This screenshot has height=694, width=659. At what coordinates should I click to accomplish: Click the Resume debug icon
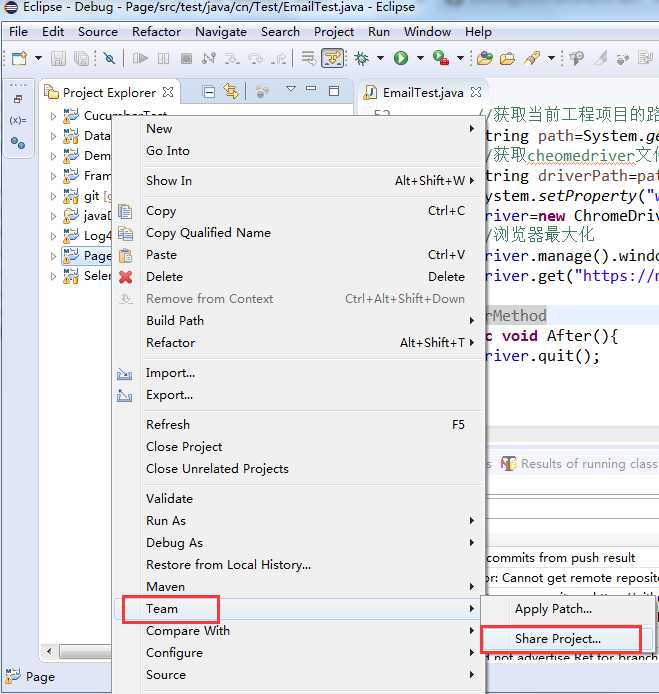tap(140, 58)
